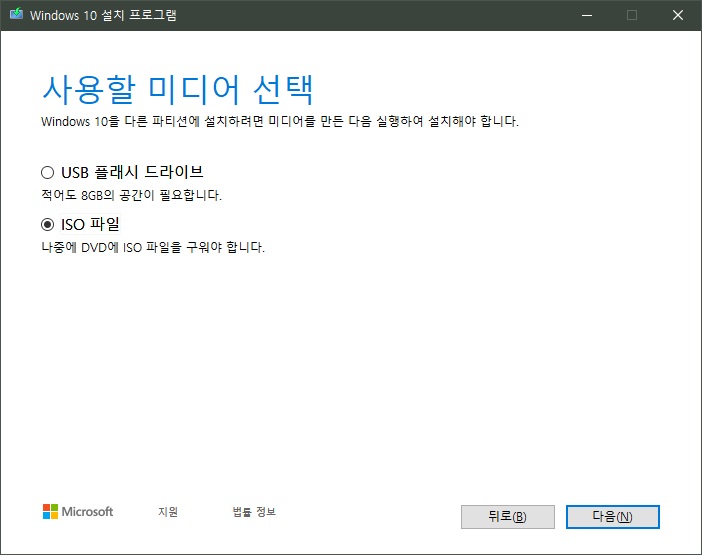The image size is (702, 555).
Task: Click the window title Windows 10 설치 프로그램
Action: click(103, 15)
